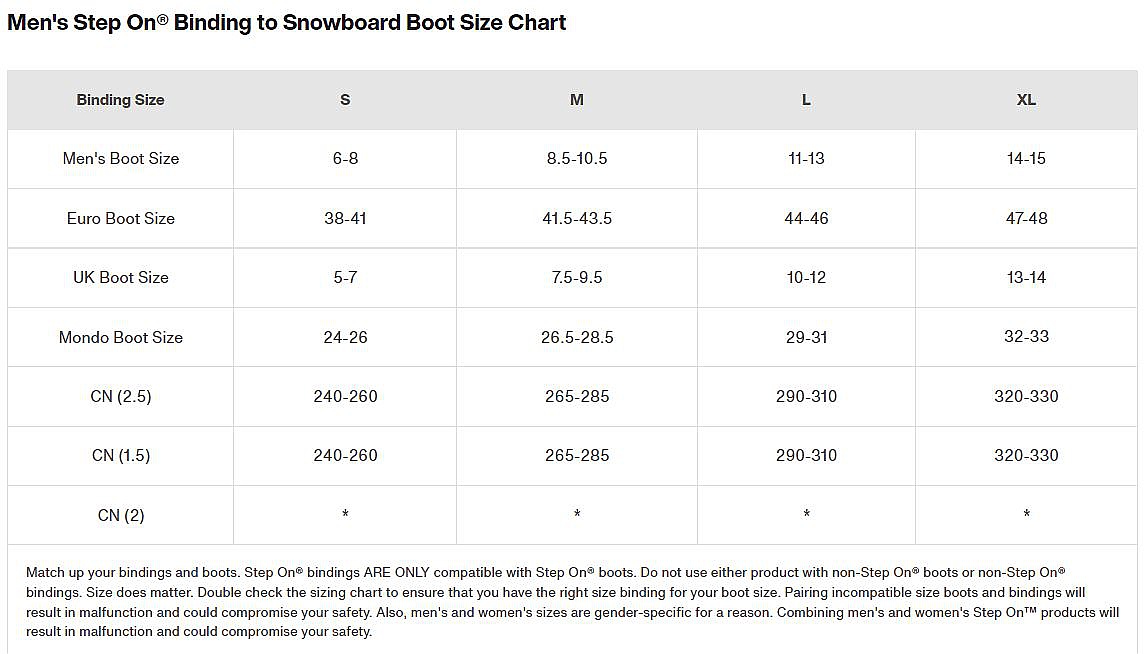Click the CN (2) row label
This screenshot has width=1148, height=654.
tap(120, 515)
